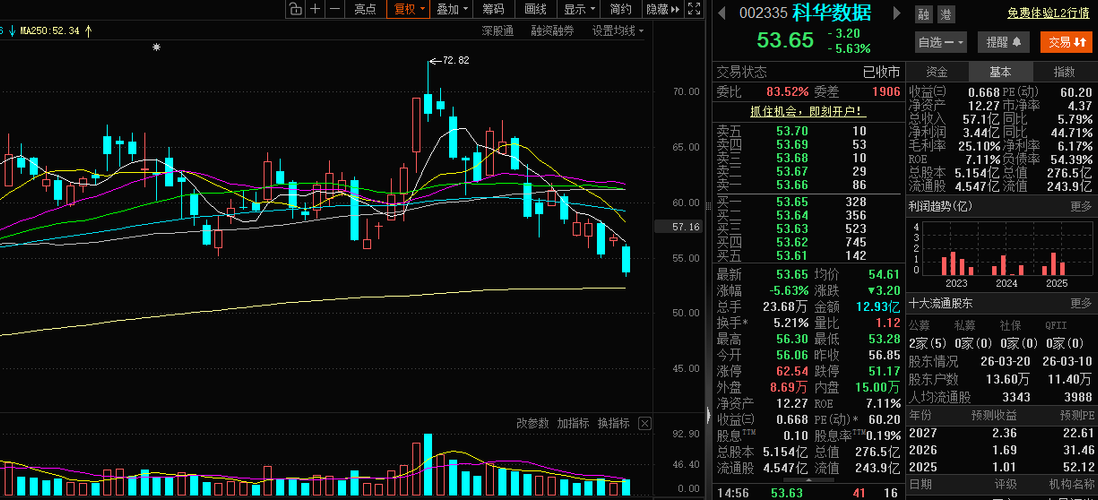Open the 免费体验L2行情 link
This screenshot has height=500, width=1098.
(1048, 14)
